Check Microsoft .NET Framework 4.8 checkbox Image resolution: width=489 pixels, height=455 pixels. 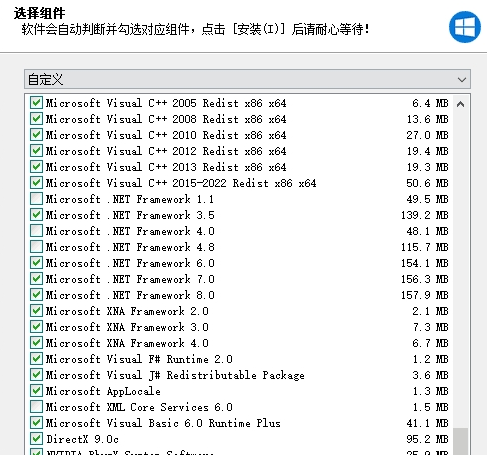click(x=36, y=247)
